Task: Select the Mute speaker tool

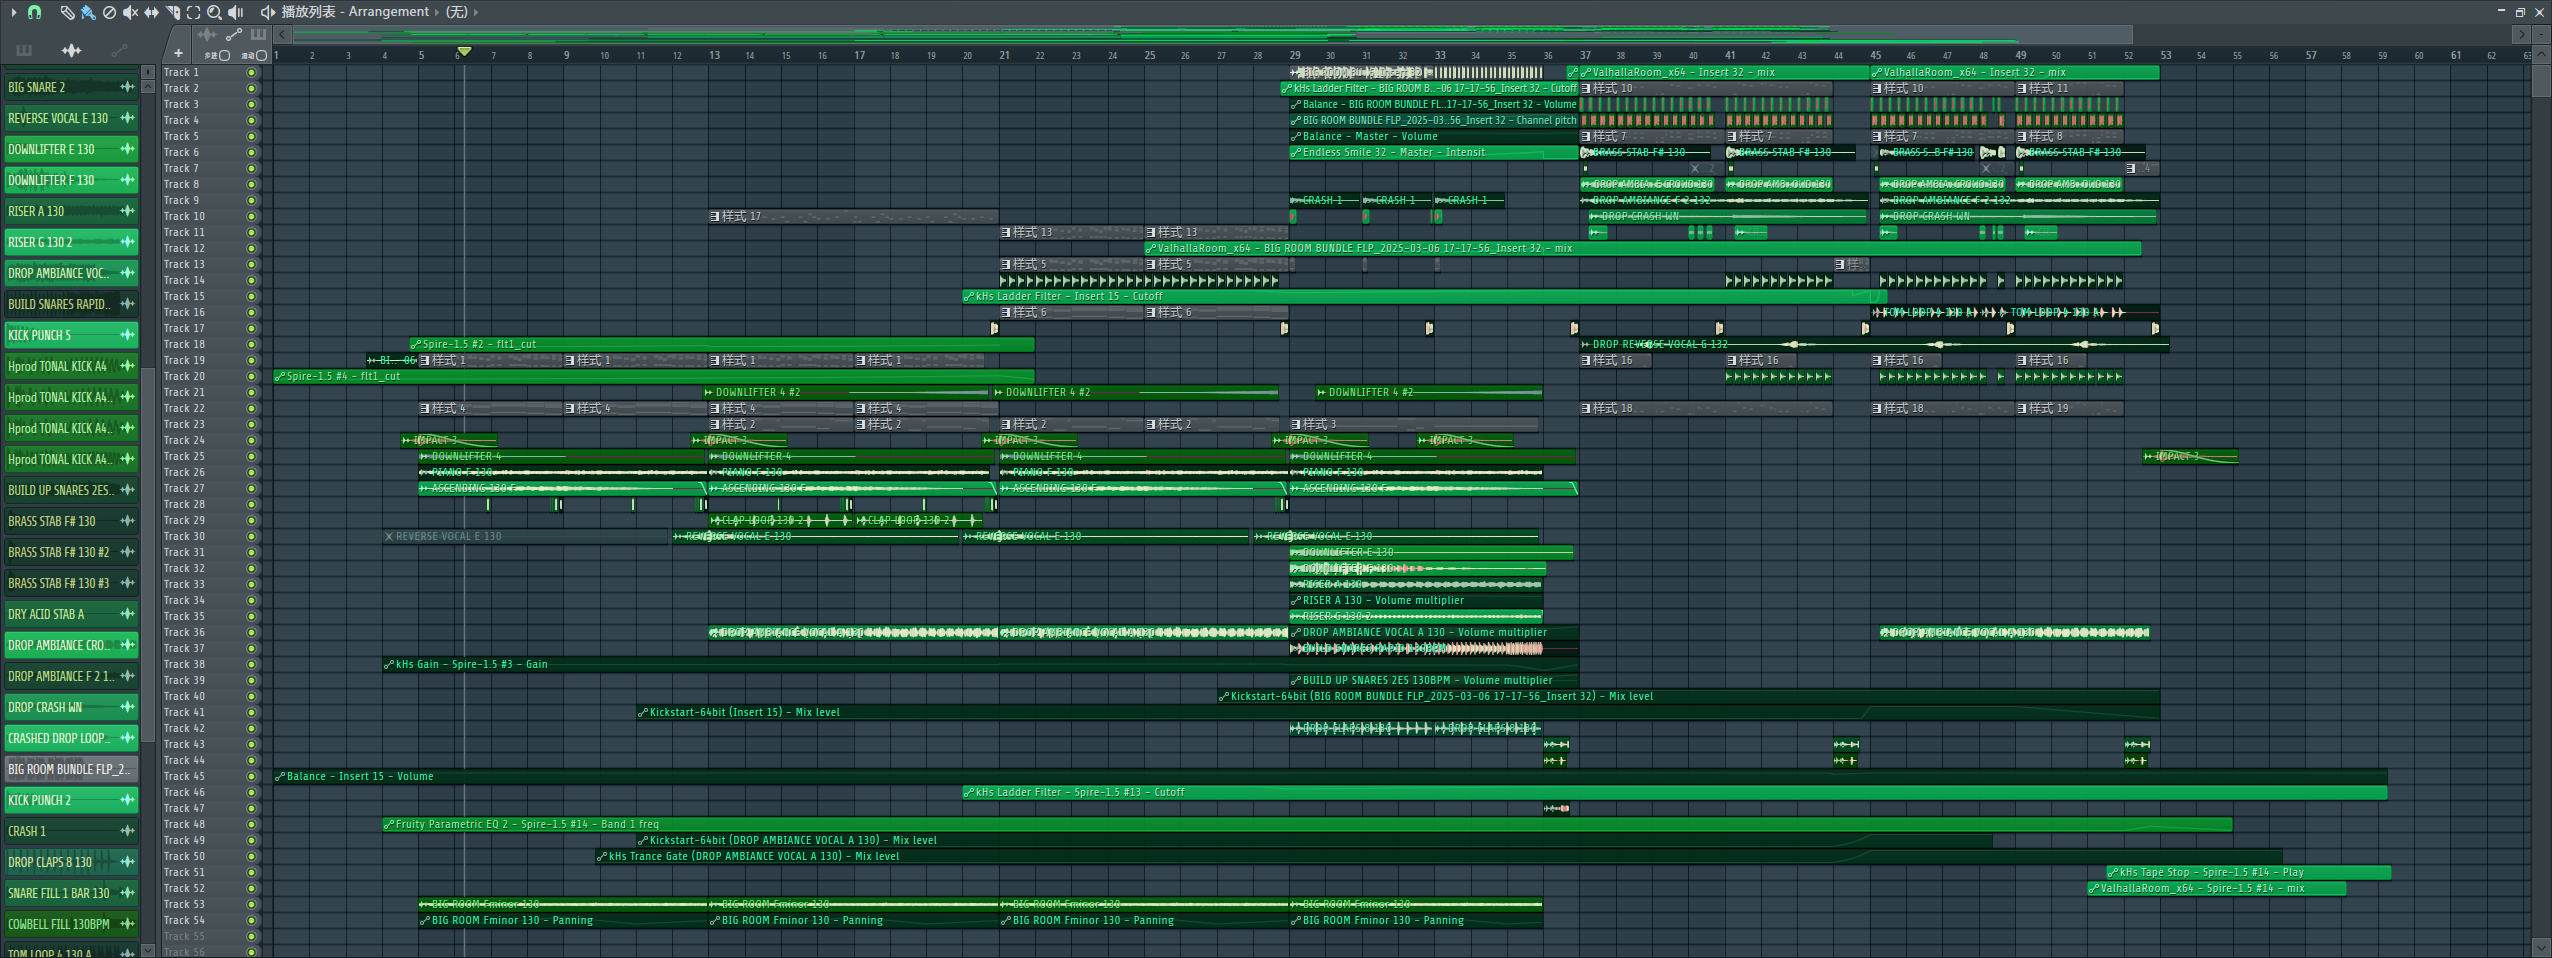Action: click(x=130, y=12)
